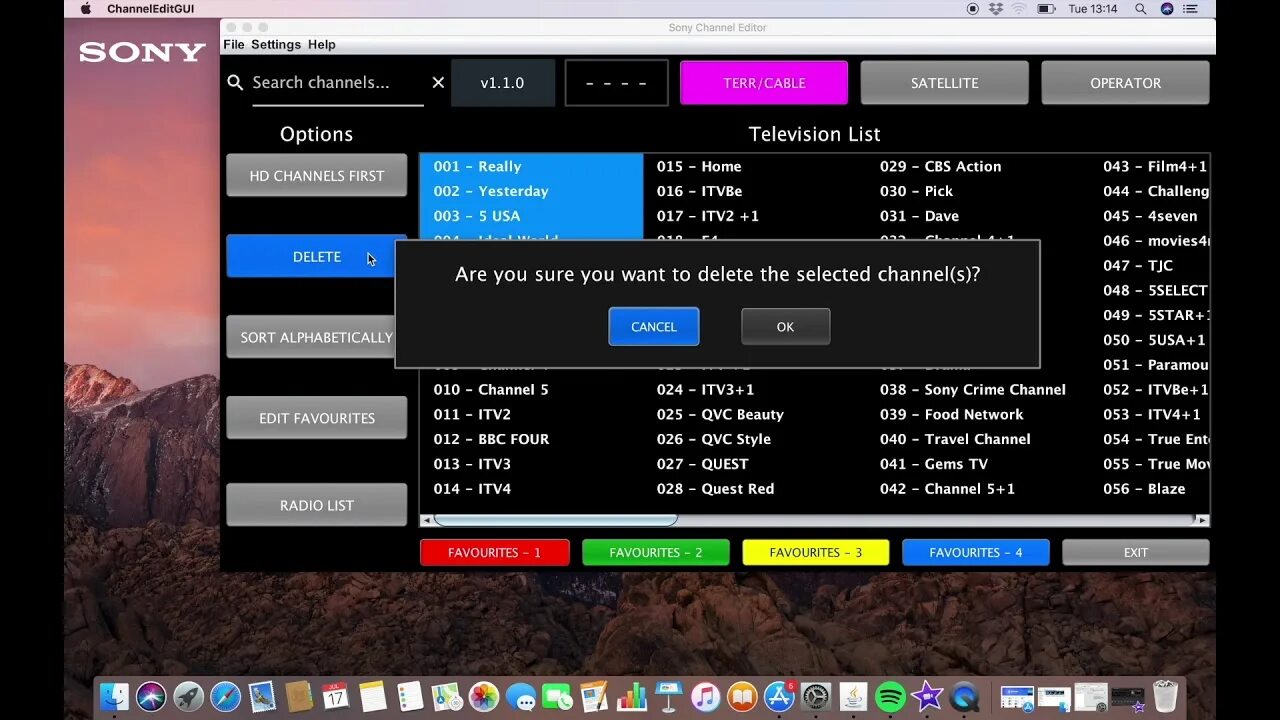
Task: Open Launchpad rocket icon in dock
Action: click(x=188, y=697)
